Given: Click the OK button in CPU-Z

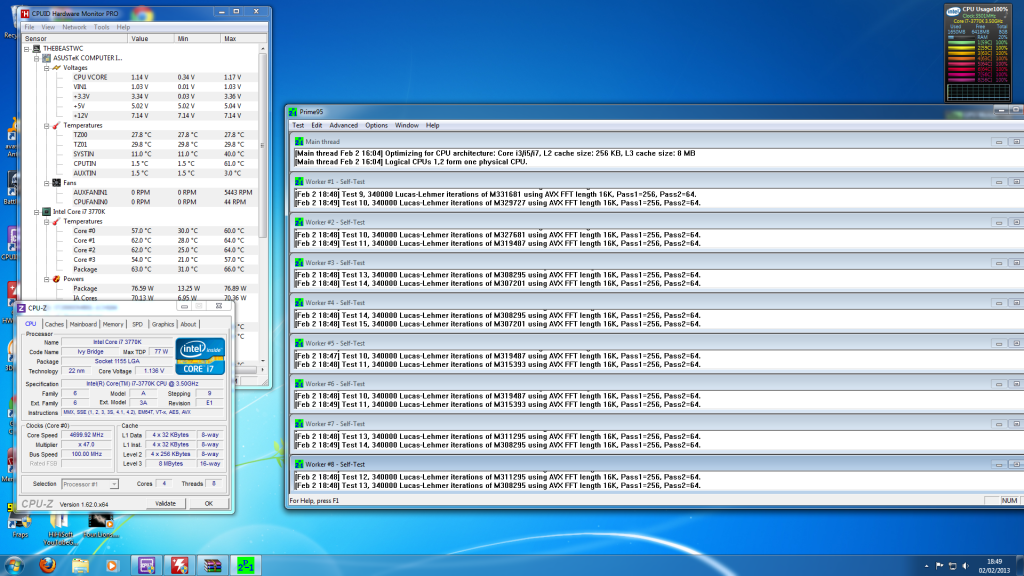Looking at the screenshot, I should (x=208, y=504).
